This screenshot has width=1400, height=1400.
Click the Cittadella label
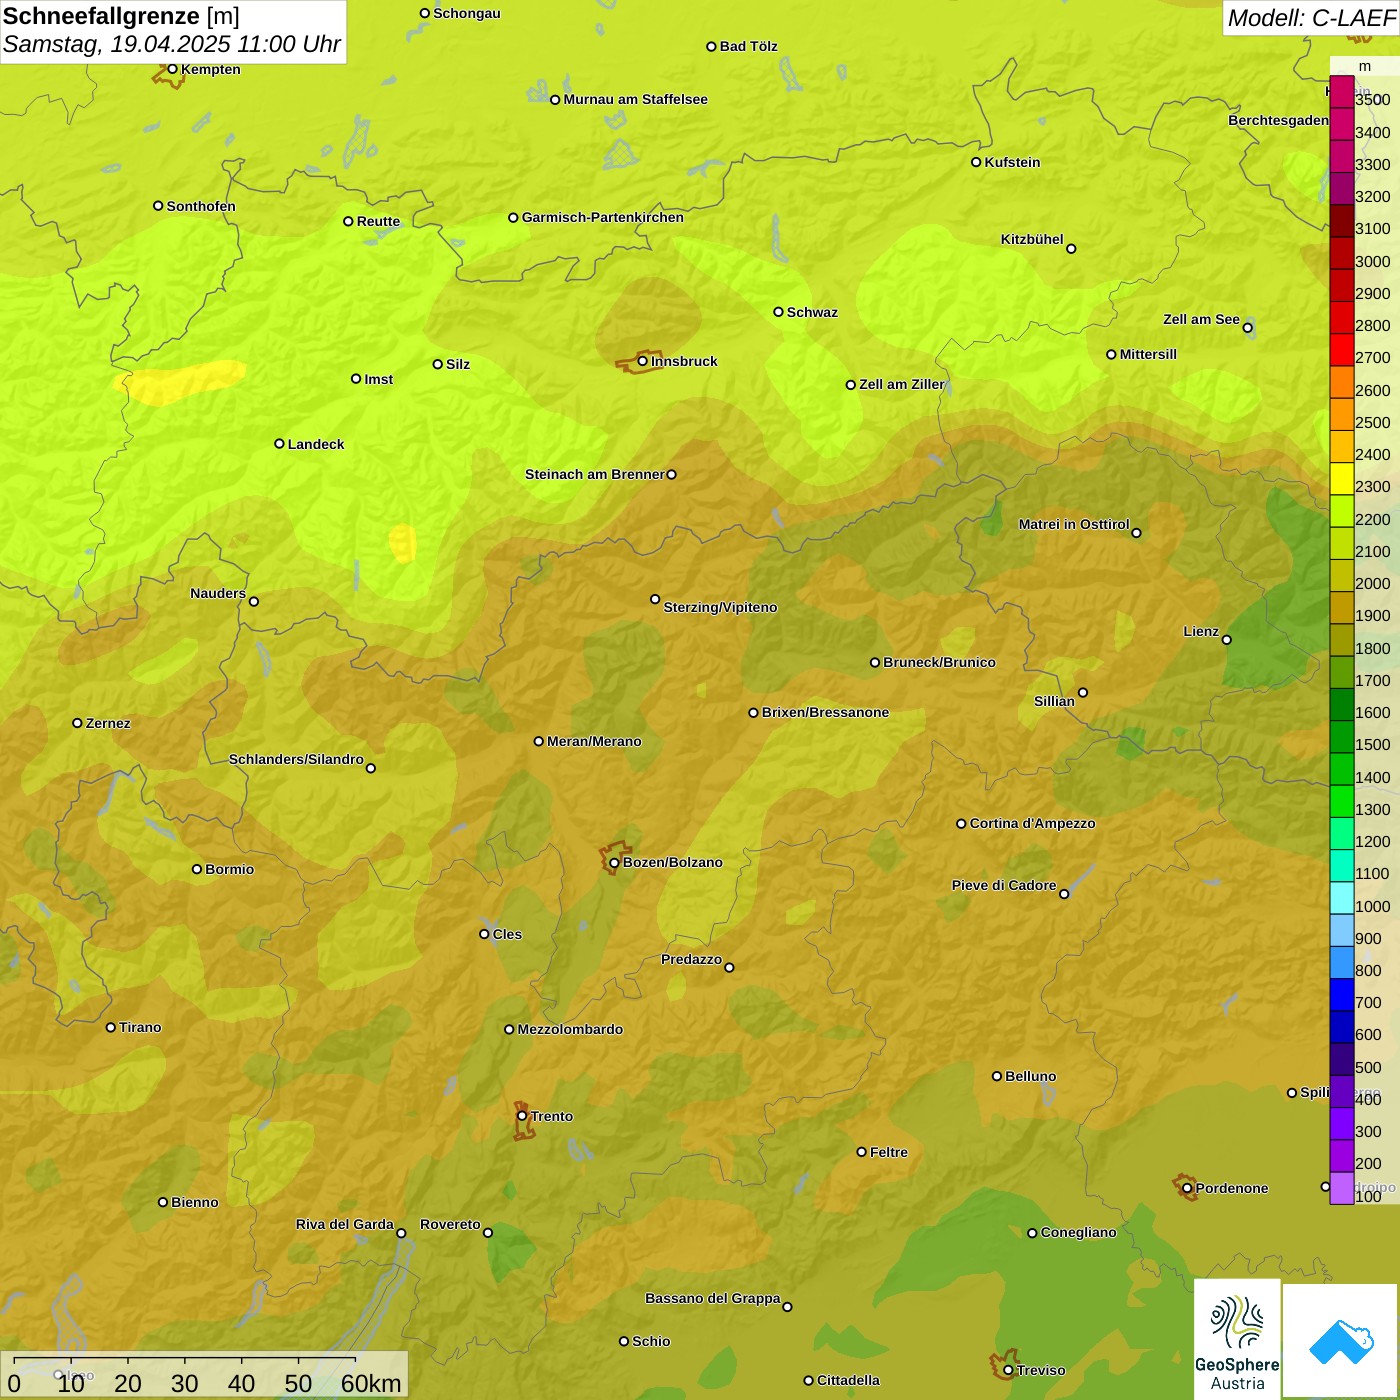tap(848, 1380)
